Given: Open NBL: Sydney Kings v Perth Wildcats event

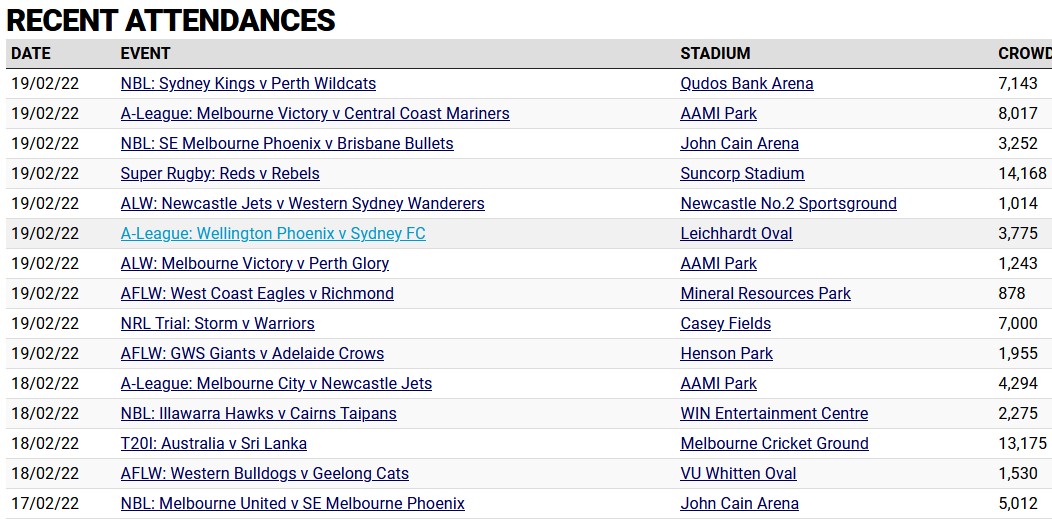Looking at the screenshot, I should 248,84.
